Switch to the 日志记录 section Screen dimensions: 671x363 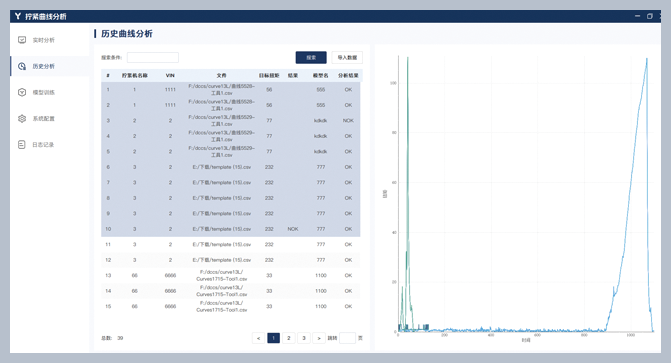(x=43, y=145)
